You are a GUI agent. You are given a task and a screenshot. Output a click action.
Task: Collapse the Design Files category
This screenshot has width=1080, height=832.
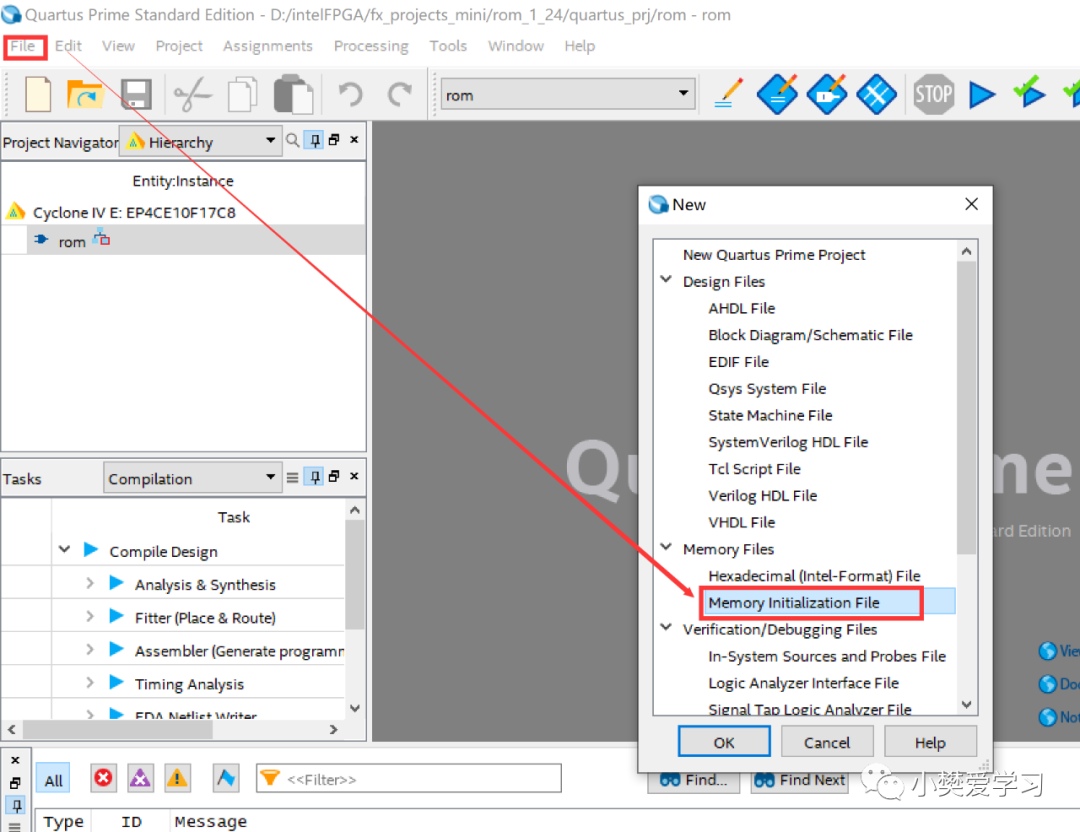click(x=666, y=280)
